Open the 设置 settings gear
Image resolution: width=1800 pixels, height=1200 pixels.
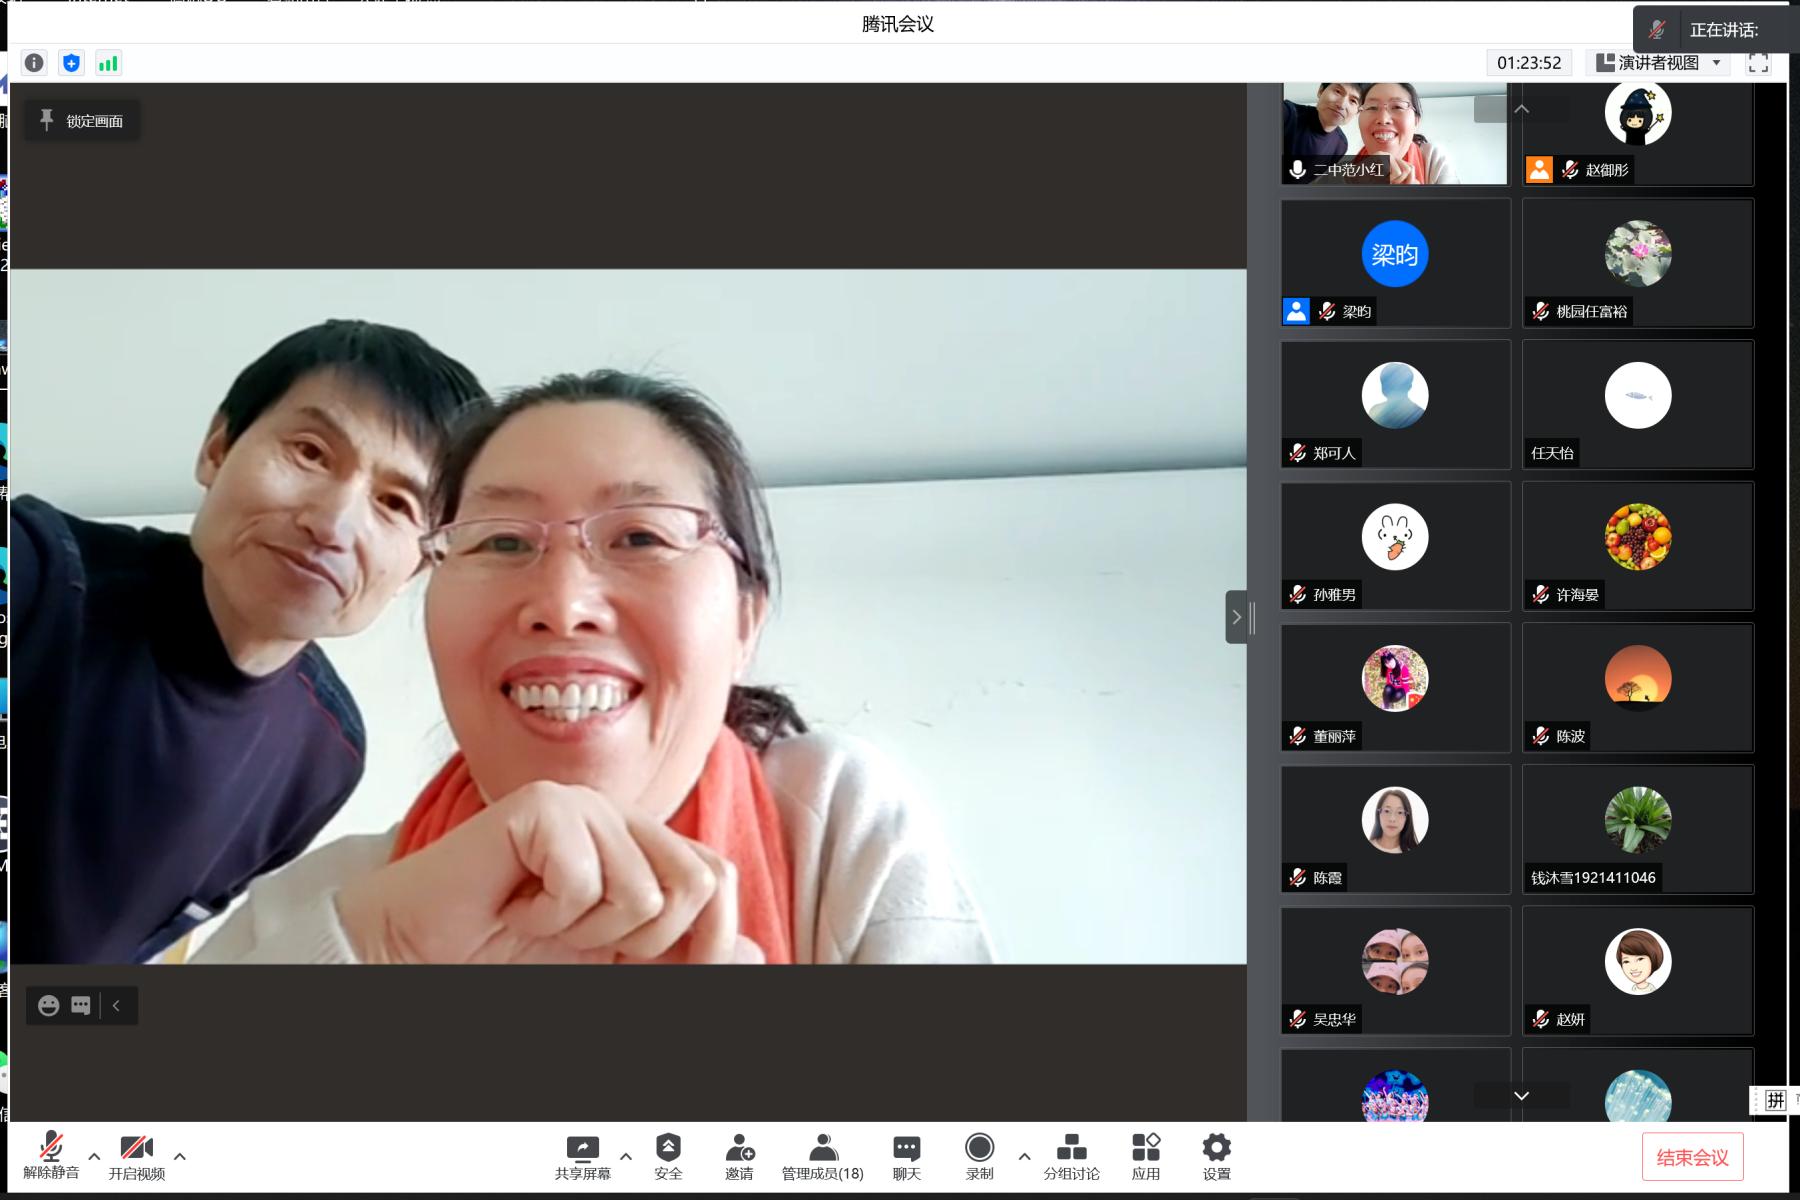1216,1156
